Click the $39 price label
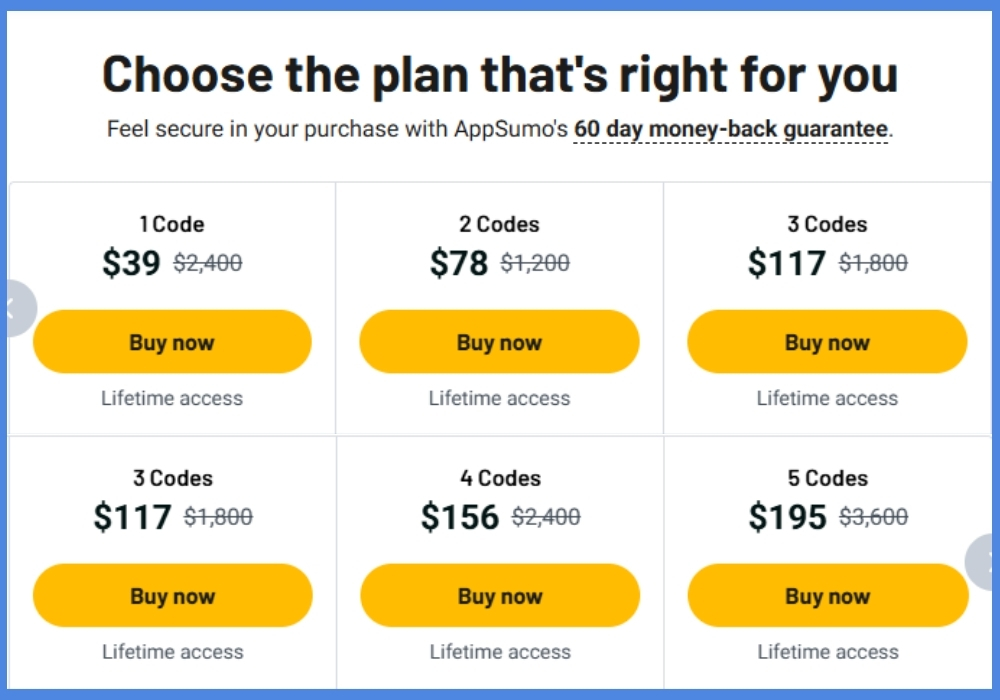The height and width of the screenshot is (700, 1000). coord(131,264)
